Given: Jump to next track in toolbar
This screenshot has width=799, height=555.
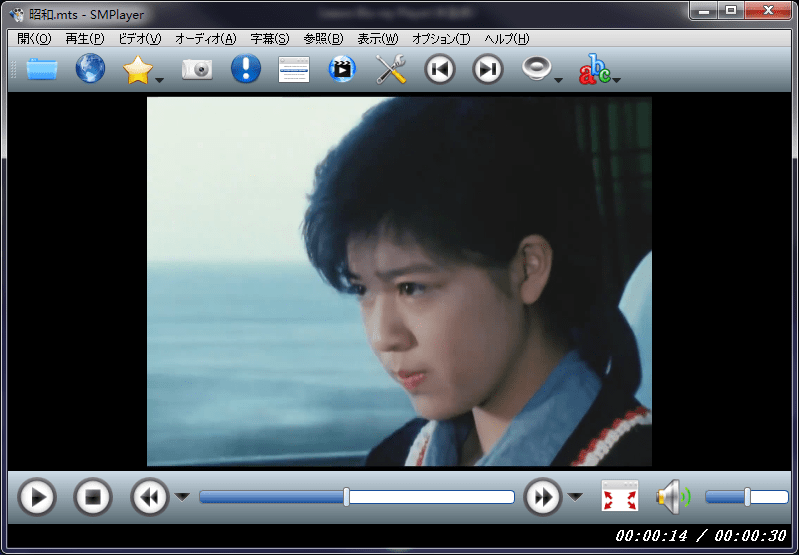Looking at the screenshot, I should (x=488, y=69).
